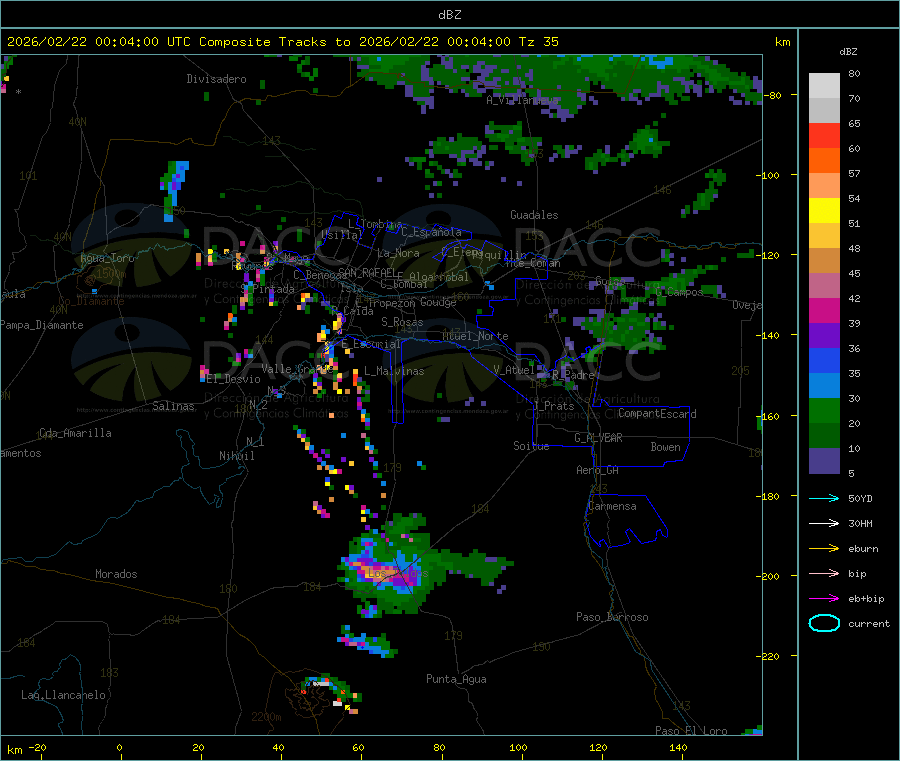Click the Agua_Toro place label
Viewport: 900px width, 761px height.
(107, 258)
